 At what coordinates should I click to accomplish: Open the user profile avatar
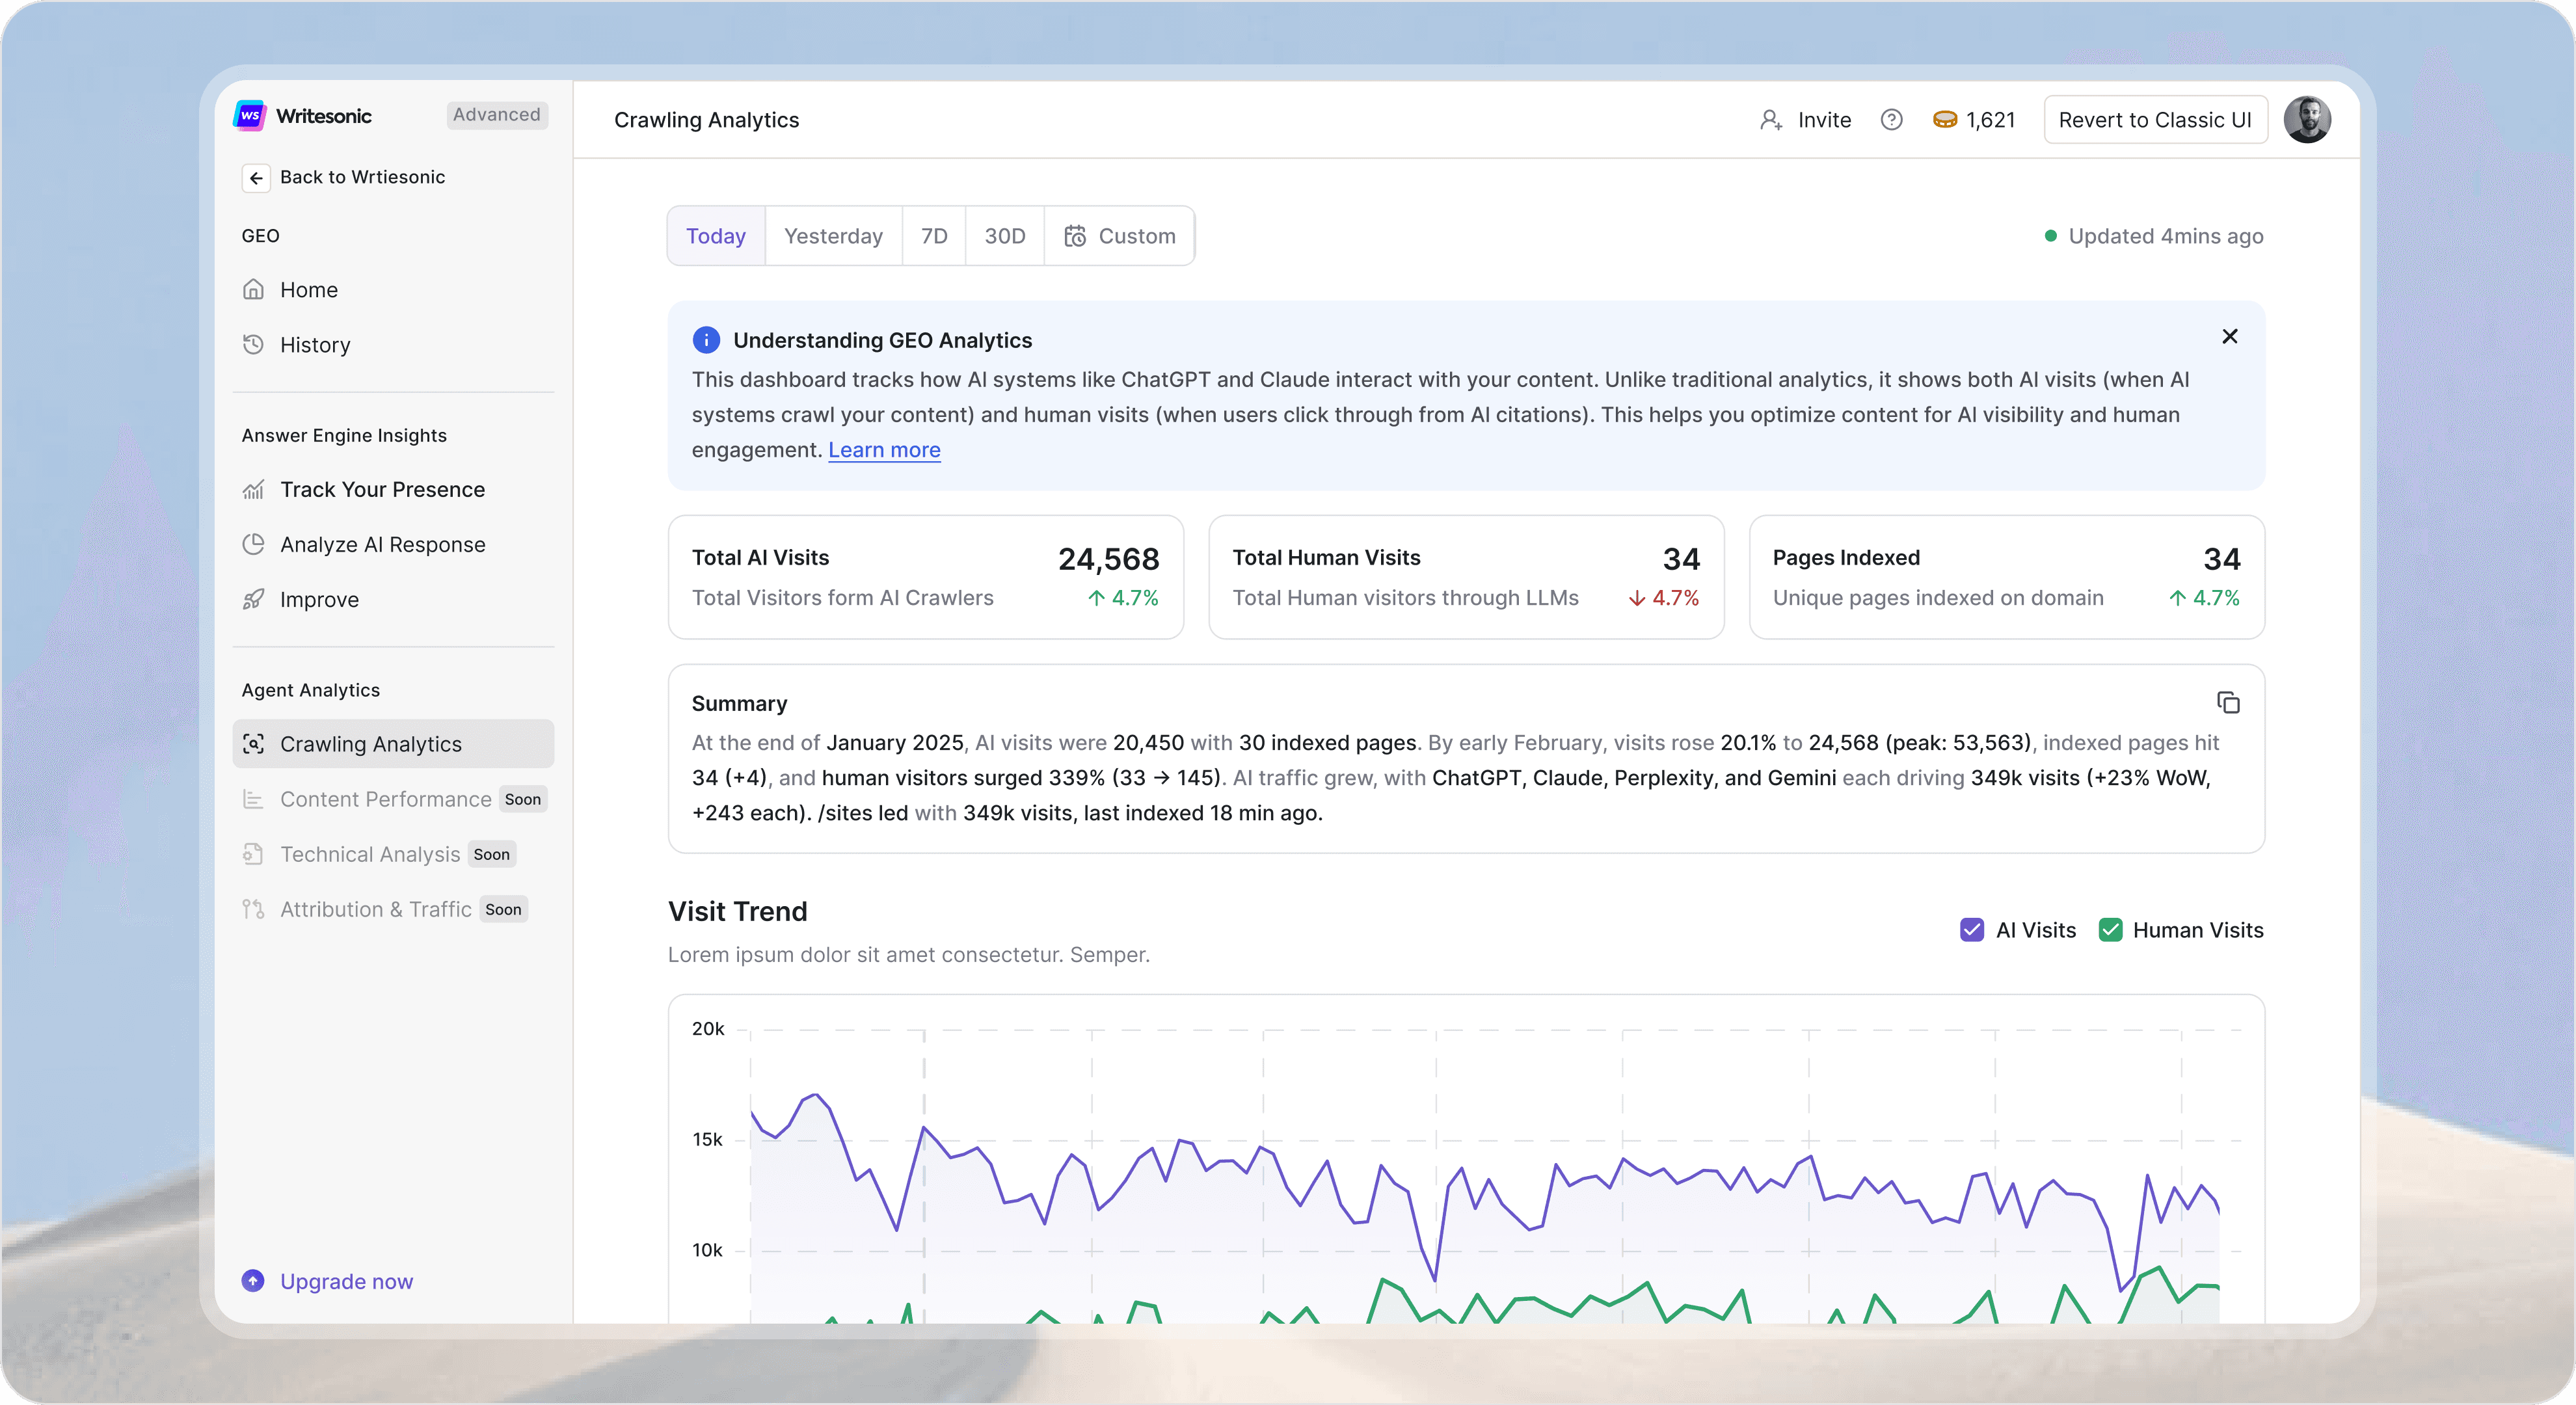click(x=2307, y=120)
